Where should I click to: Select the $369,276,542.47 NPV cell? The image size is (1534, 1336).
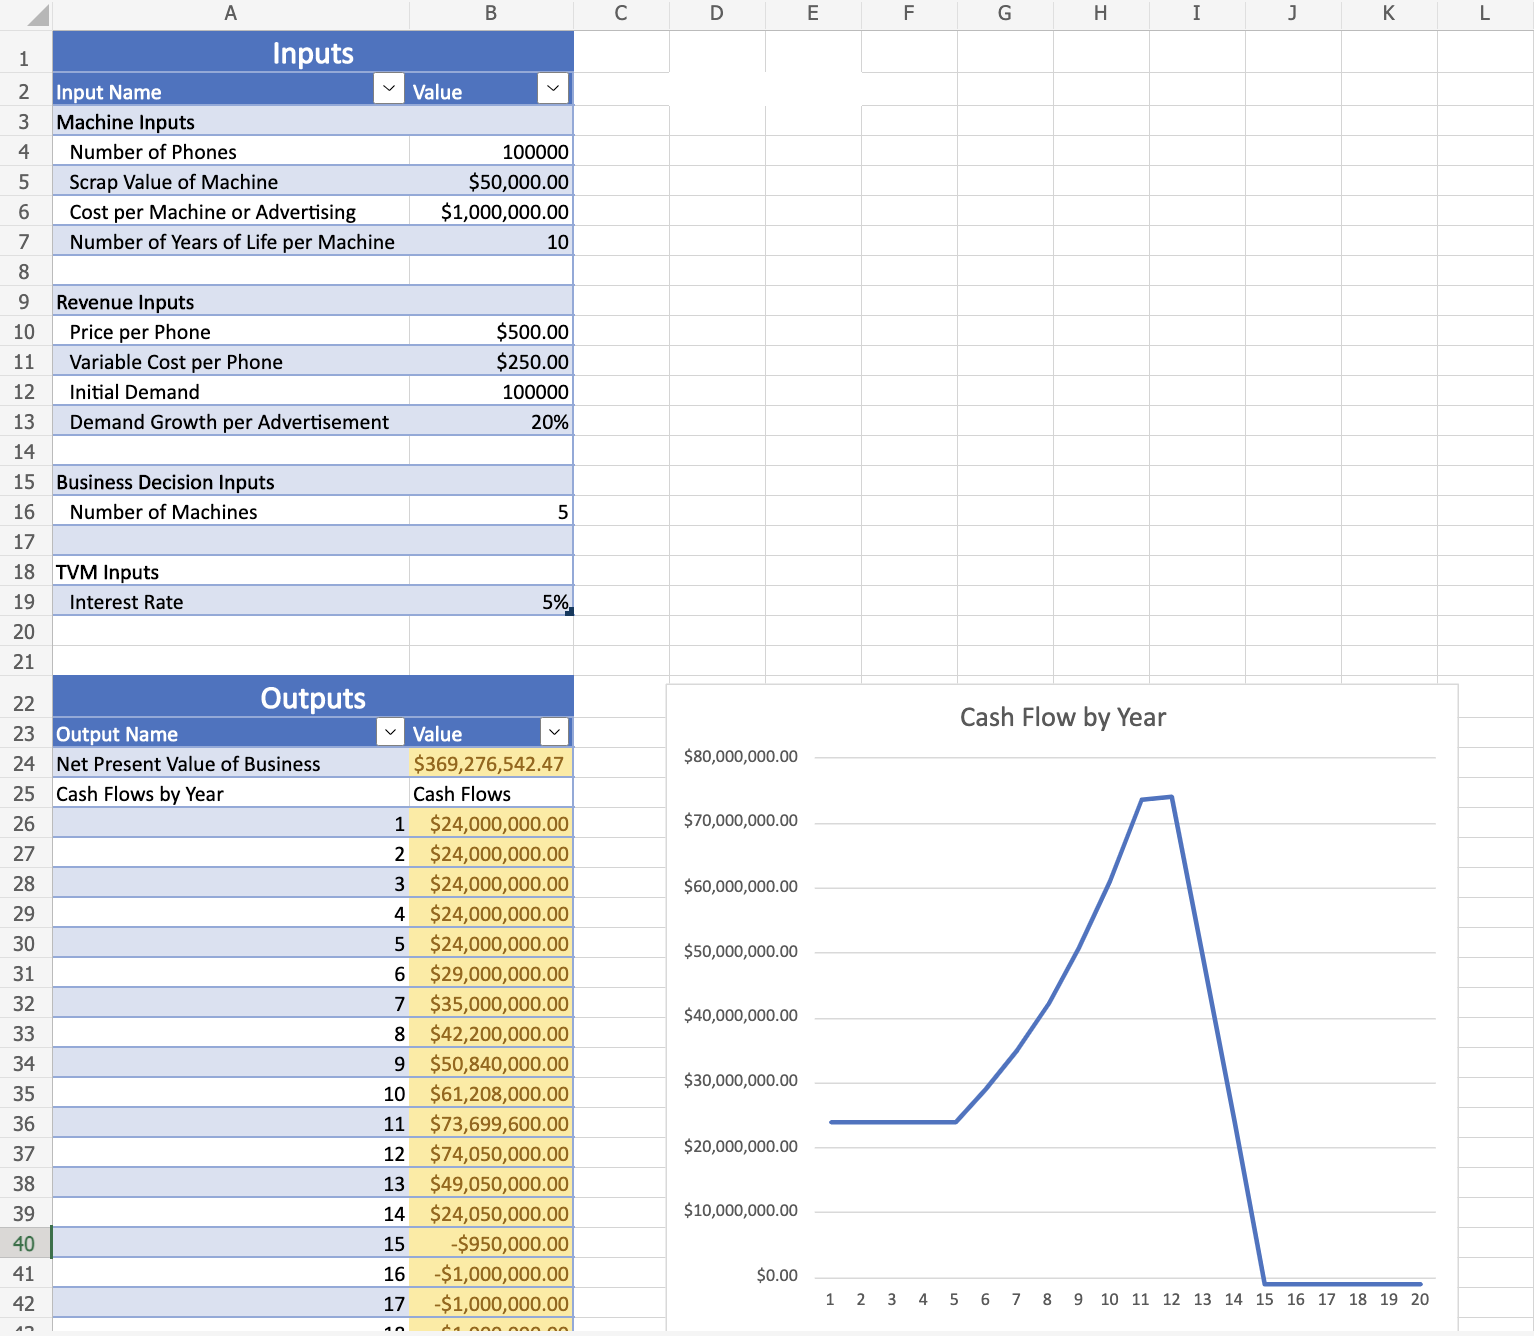coord(491,763)
